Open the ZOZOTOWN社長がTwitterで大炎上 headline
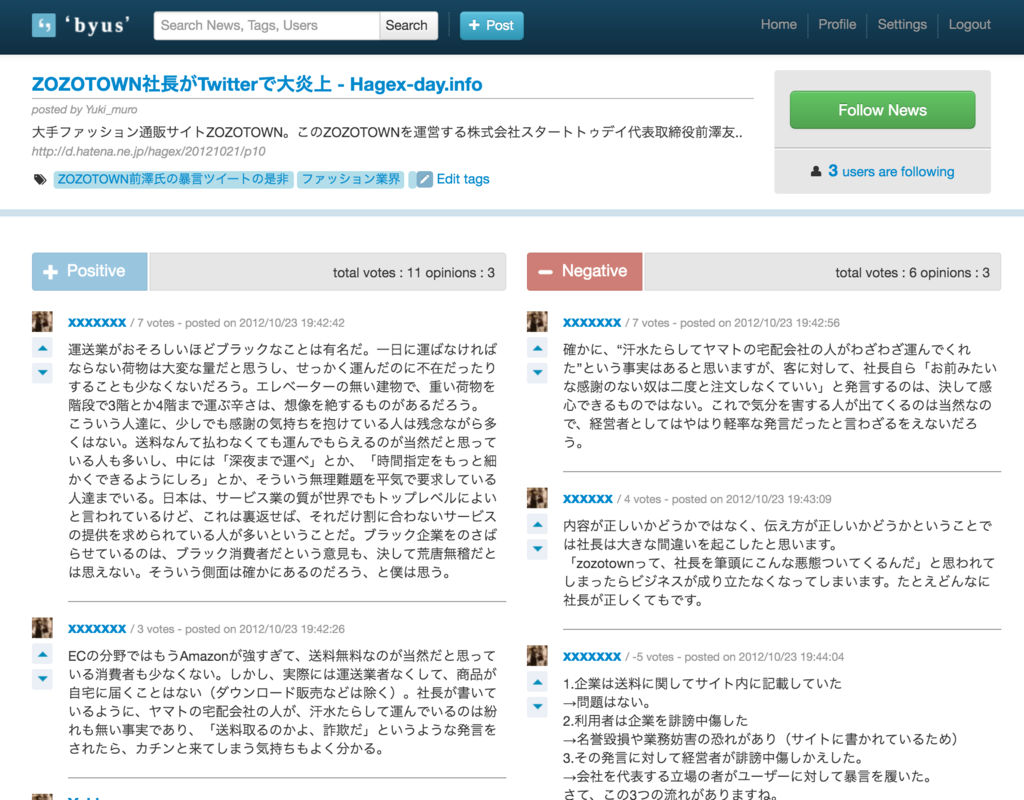 [257, 84]
